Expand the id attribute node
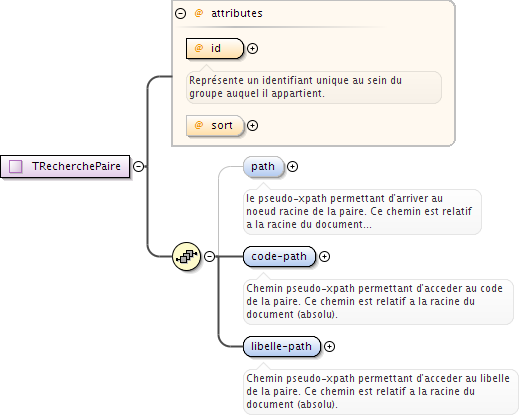 coord(252,49)
